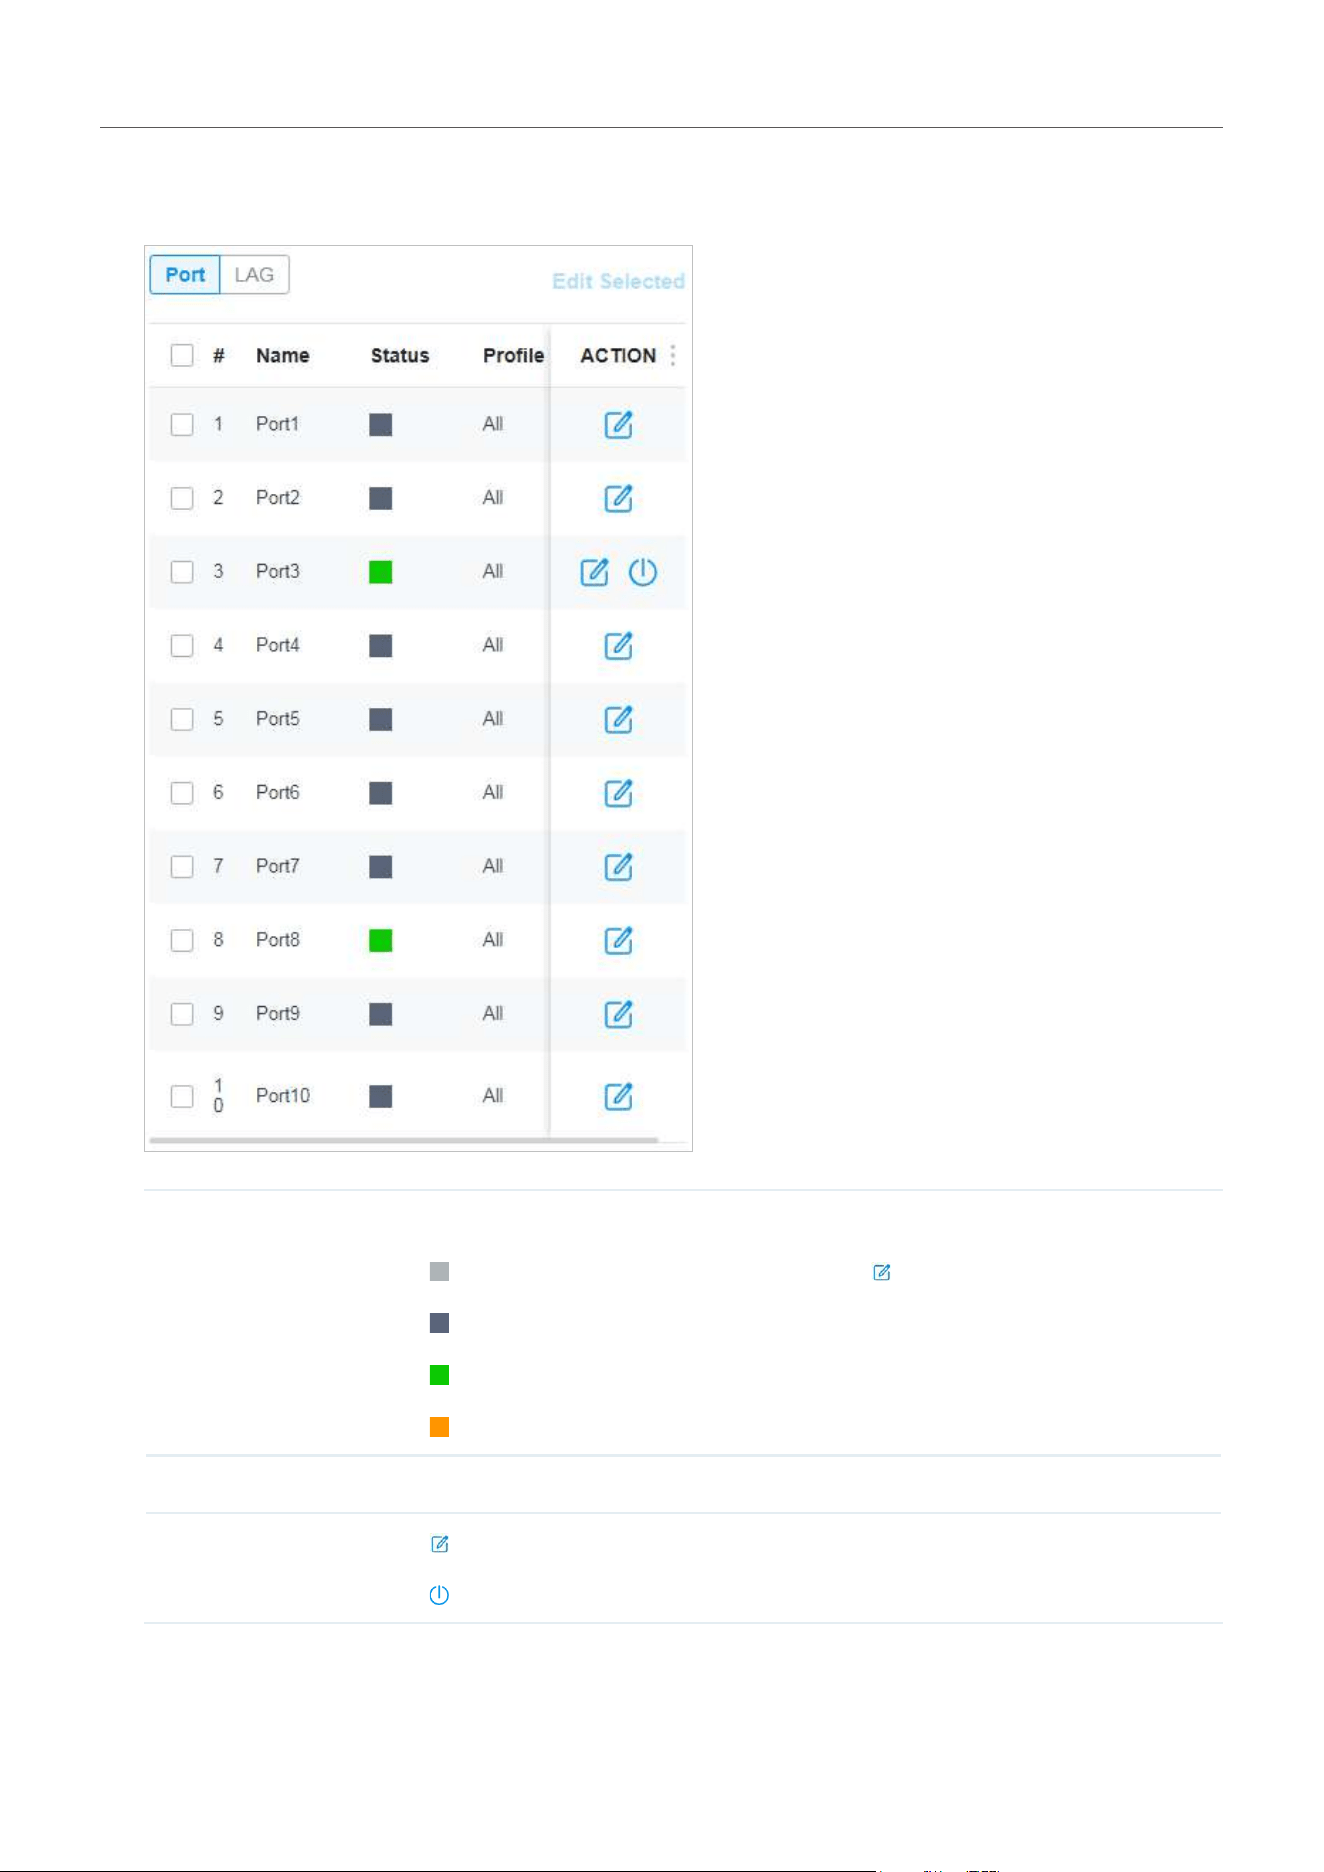The height and width of the screenshot is (1872, 1324).
Task: Open the edit icon for Port3
Action: (594, 572)
